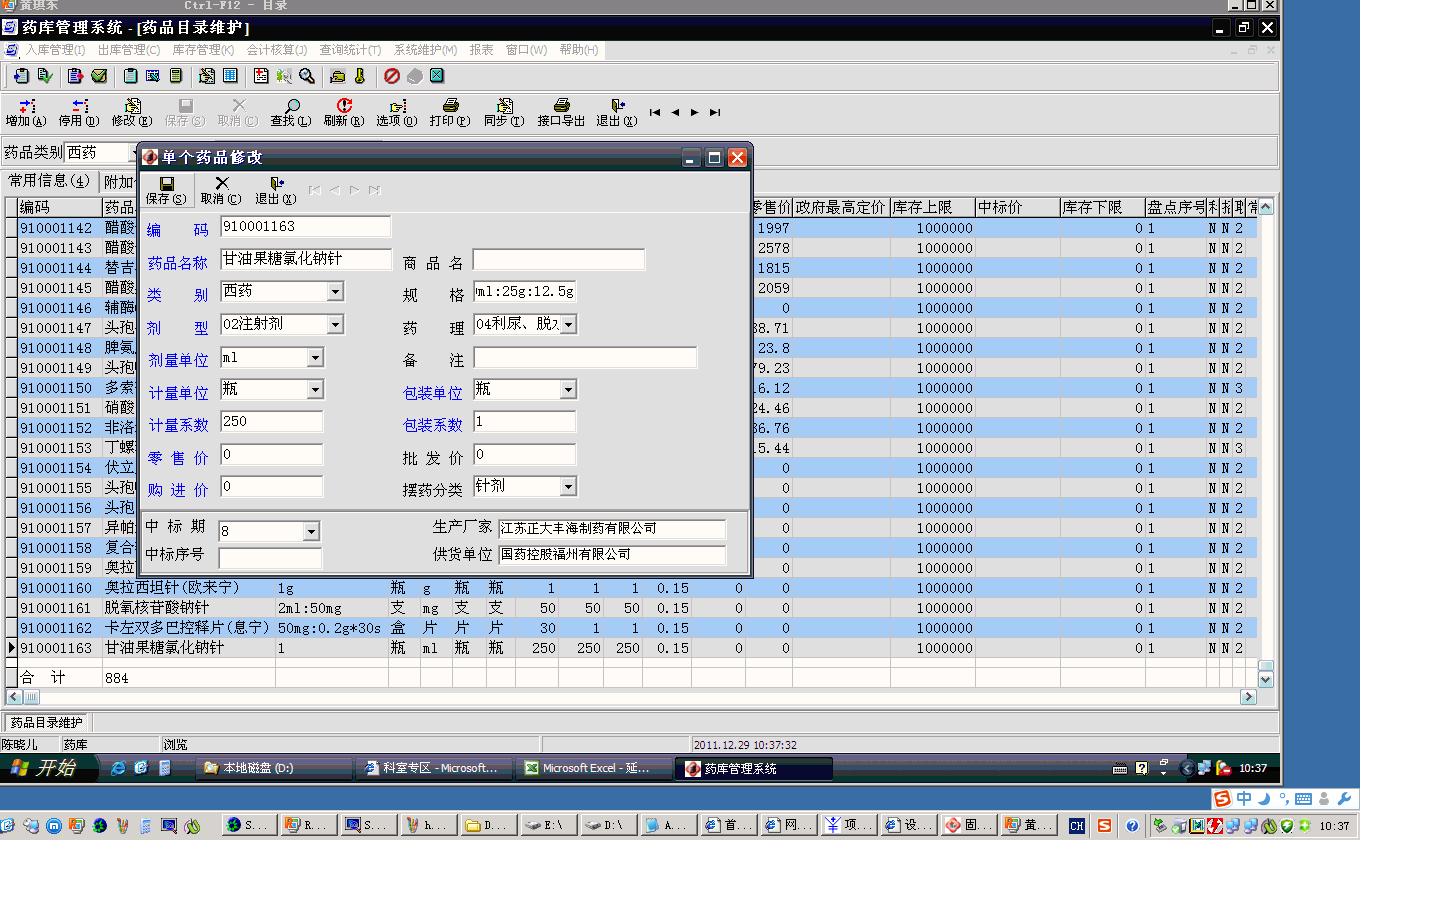Switch to the 常用信息(4) tab
The height and width of the screenshot is (900, 1440).
48,181
